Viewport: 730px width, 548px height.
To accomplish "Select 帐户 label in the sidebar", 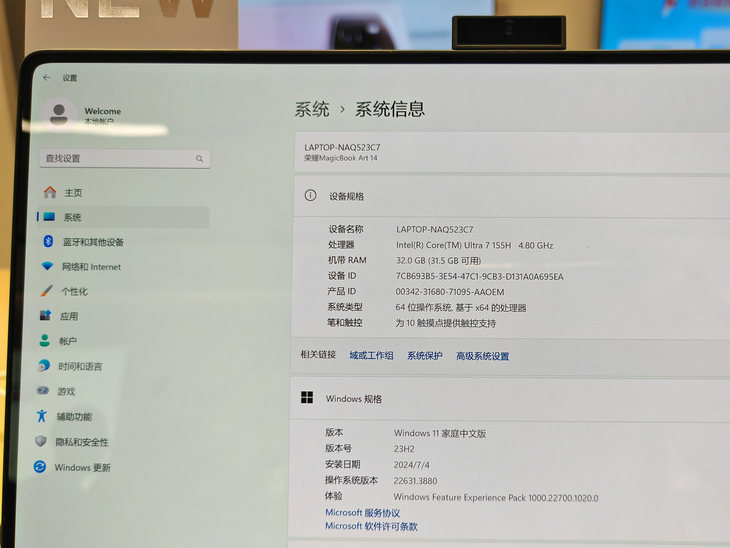I will (x=68, y=341).
